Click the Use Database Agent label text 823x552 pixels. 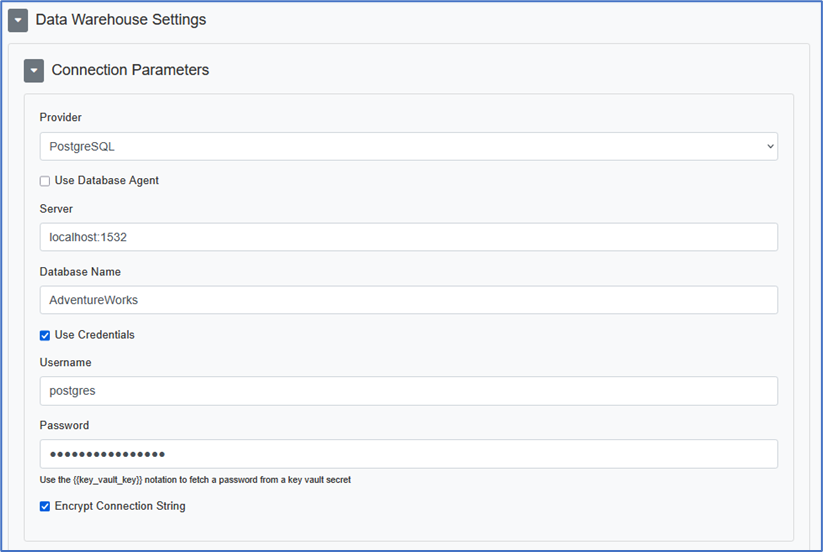[107, 181]
